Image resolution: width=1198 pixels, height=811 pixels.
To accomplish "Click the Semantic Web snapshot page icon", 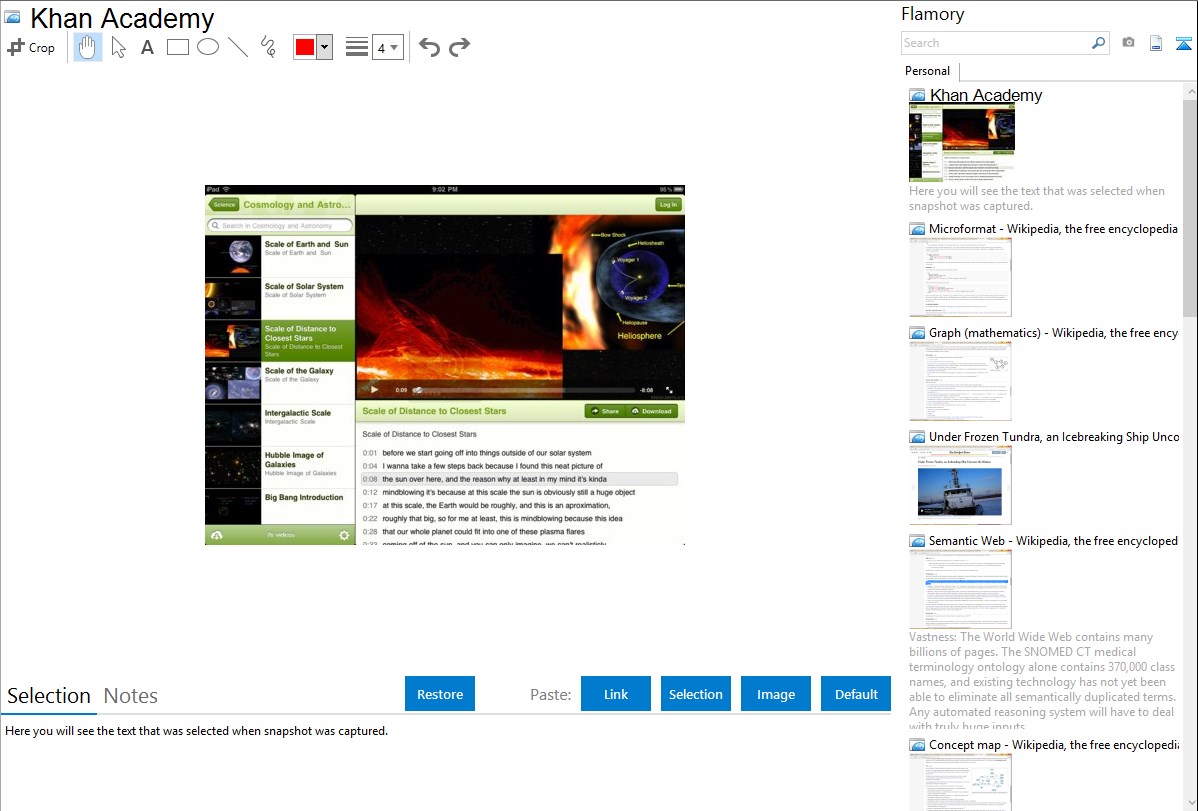I will coord(917,541).
